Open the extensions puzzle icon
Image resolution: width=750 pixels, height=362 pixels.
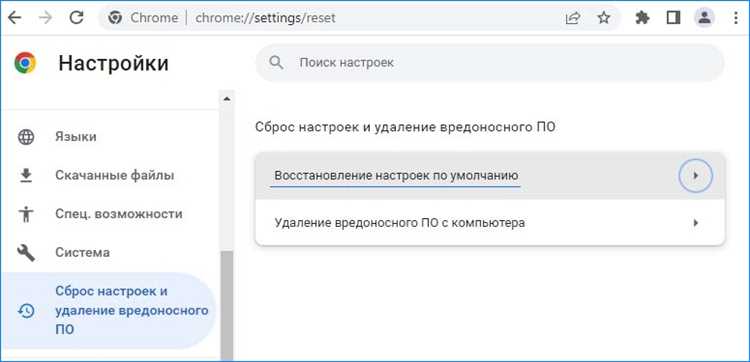(x=642, y=18)
